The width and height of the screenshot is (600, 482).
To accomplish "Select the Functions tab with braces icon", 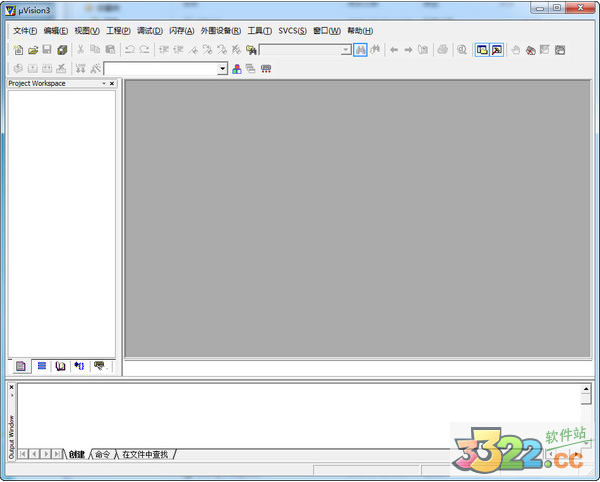I will pos(80,366).
